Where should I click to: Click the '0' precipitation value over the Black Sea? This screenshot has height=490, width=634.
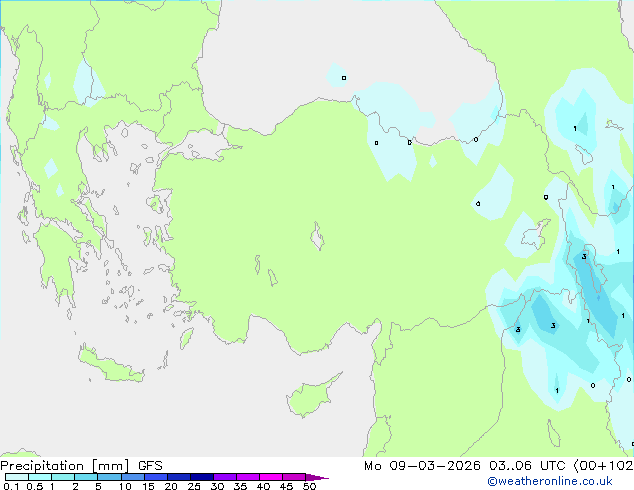tap(344, 78)
